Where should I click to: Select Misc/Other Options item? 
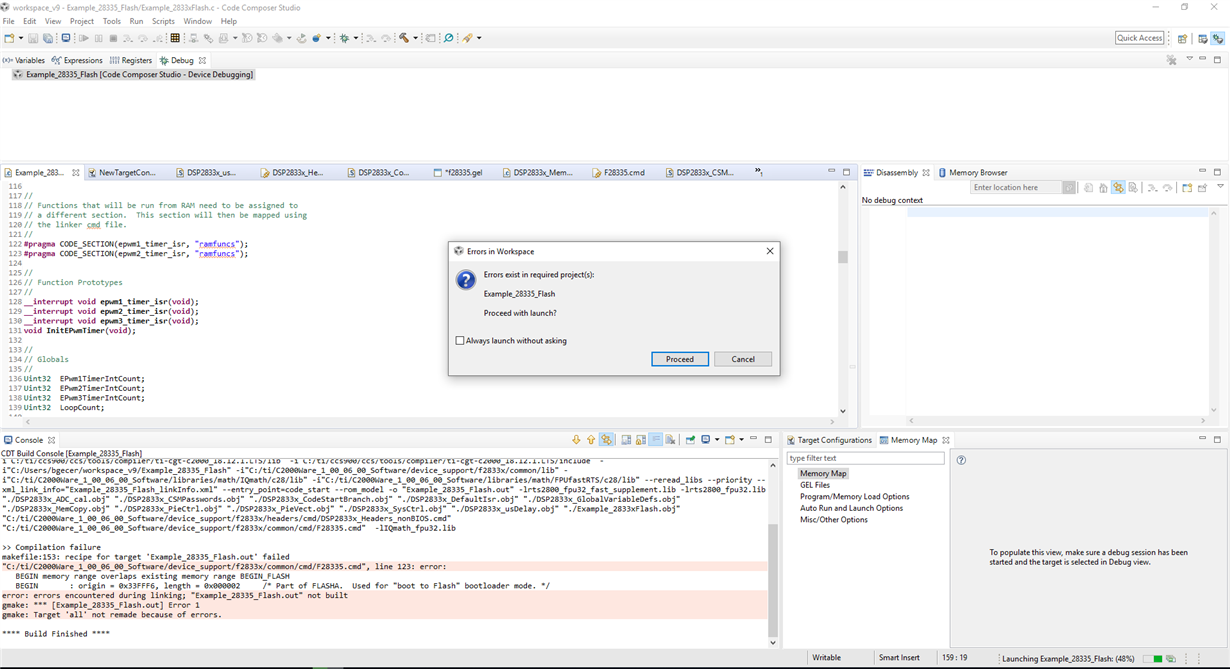click(x=833, y=520)
